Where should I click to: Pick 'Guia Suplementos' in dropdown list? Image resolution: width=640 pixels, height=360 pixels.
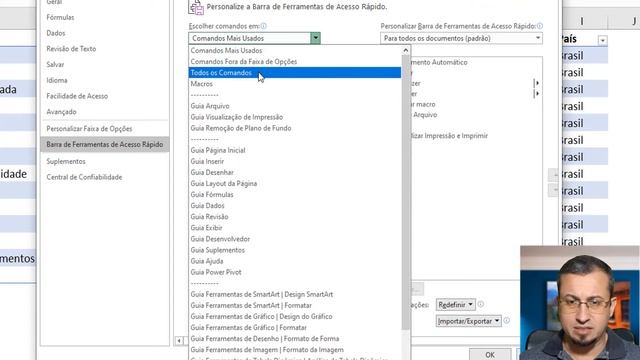click(295, 250)
